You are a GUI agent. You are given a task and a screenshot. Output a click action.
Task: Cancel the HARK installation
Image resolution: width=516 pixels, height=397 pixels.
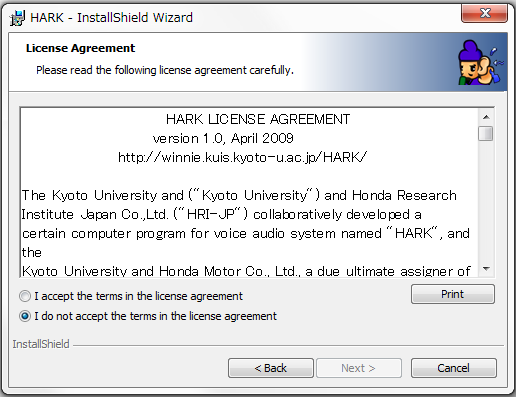(454, 368)
